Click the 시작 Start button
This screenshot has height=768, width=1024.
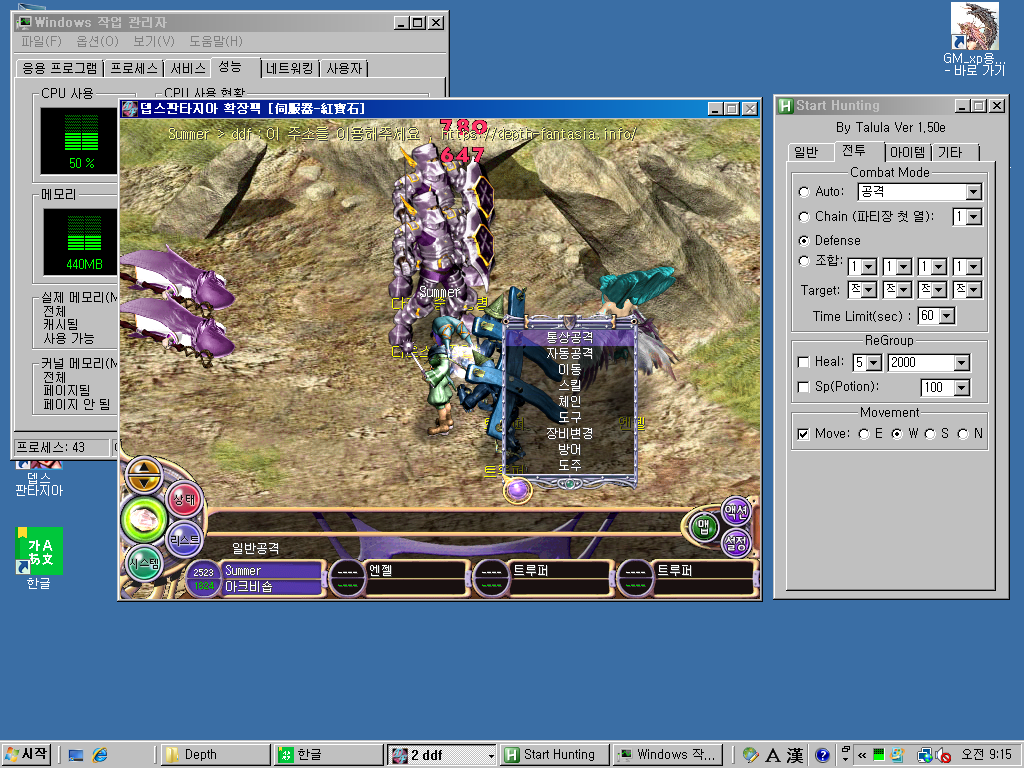(x=26, y=755)
